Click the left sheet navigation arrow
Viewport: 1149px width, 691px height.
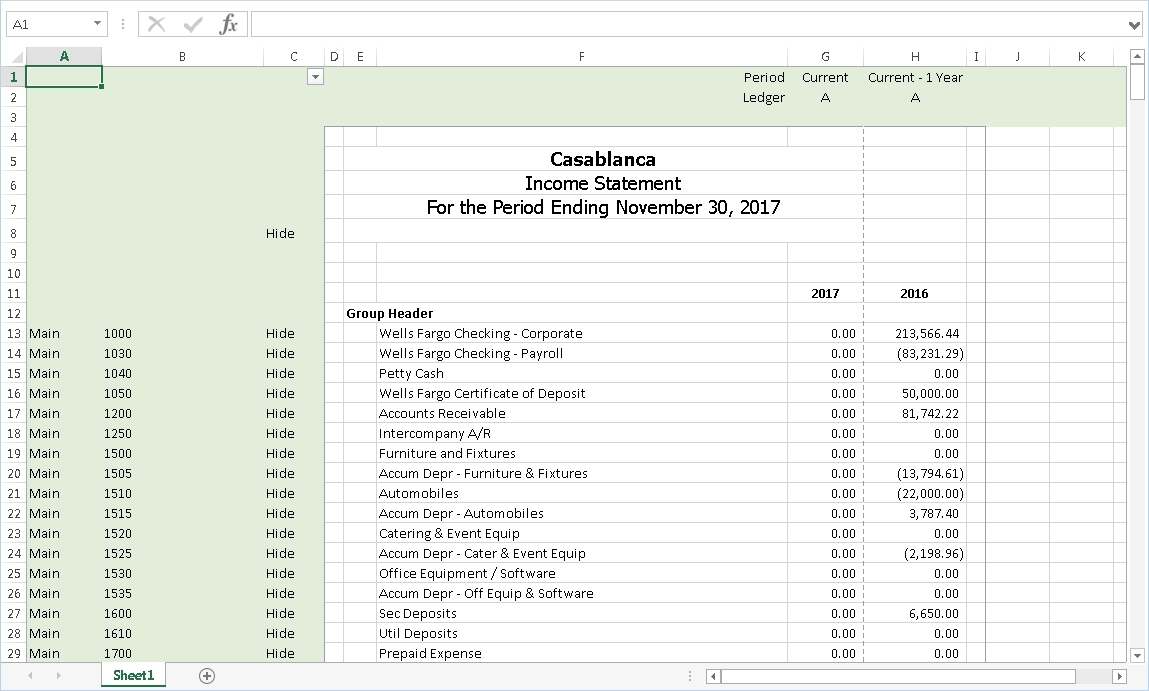coord(31,675)
